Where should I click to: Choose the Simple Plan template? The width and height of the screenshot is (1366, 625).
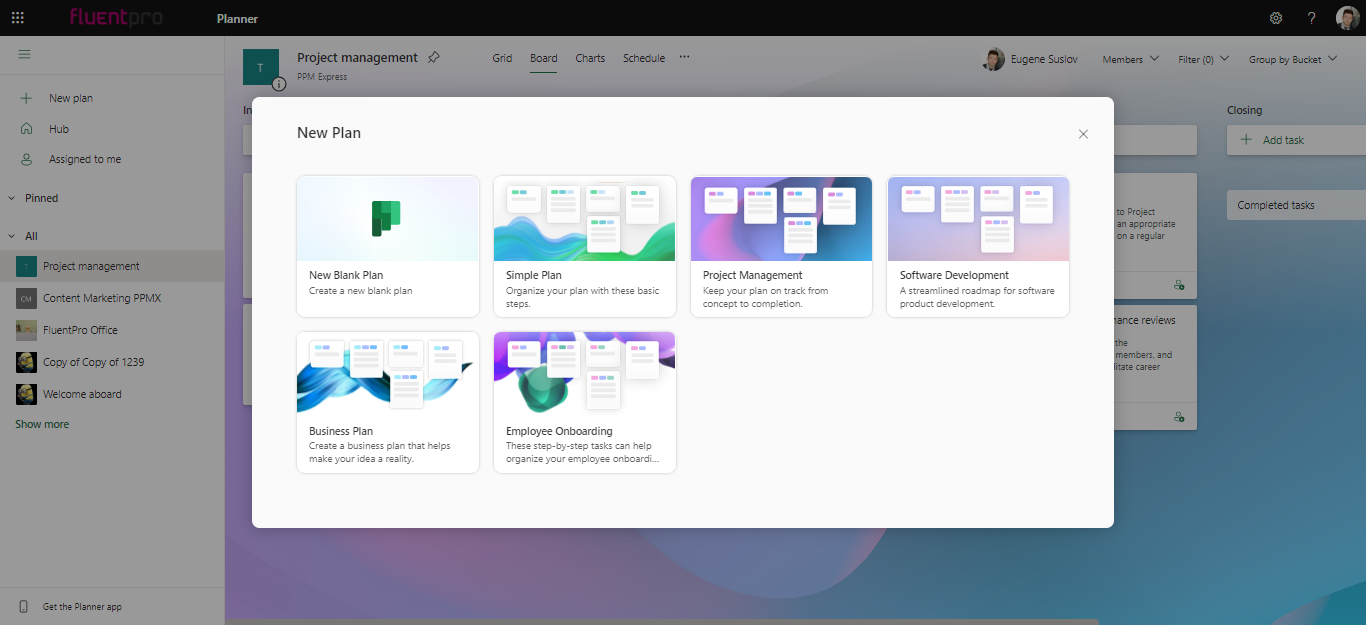point(585,247)
